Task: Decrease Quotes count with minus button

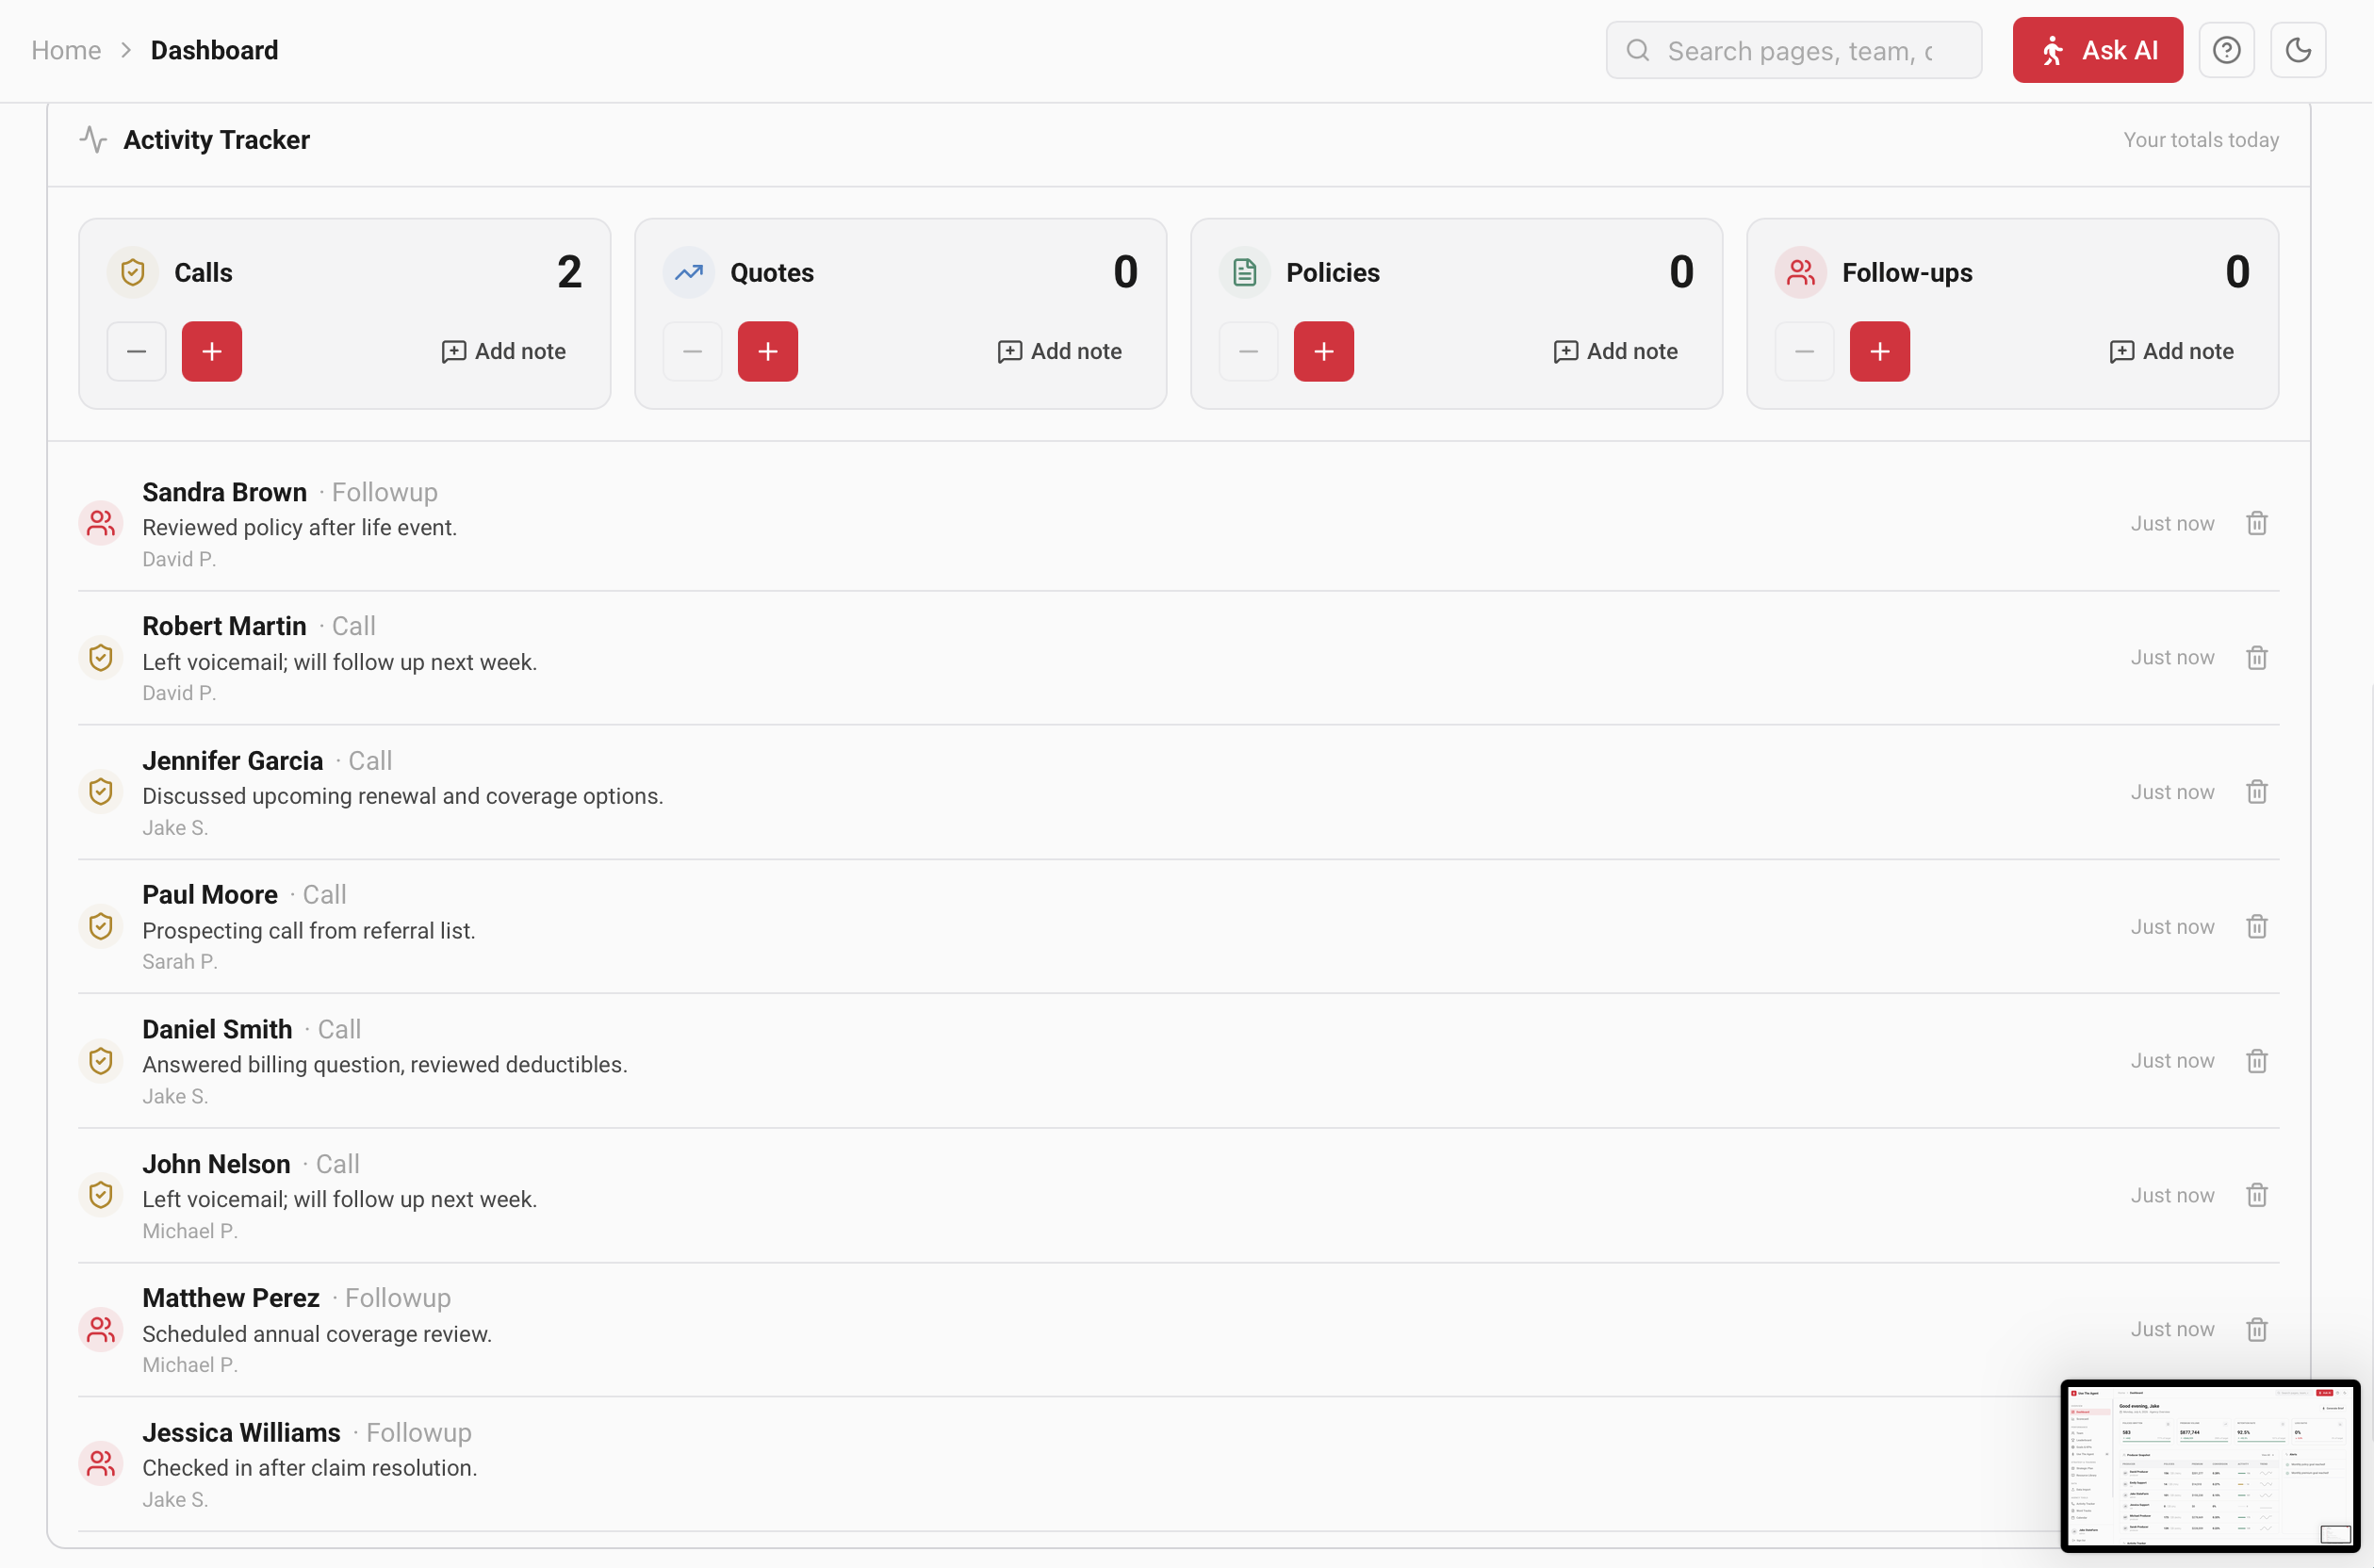Action: 693,351
